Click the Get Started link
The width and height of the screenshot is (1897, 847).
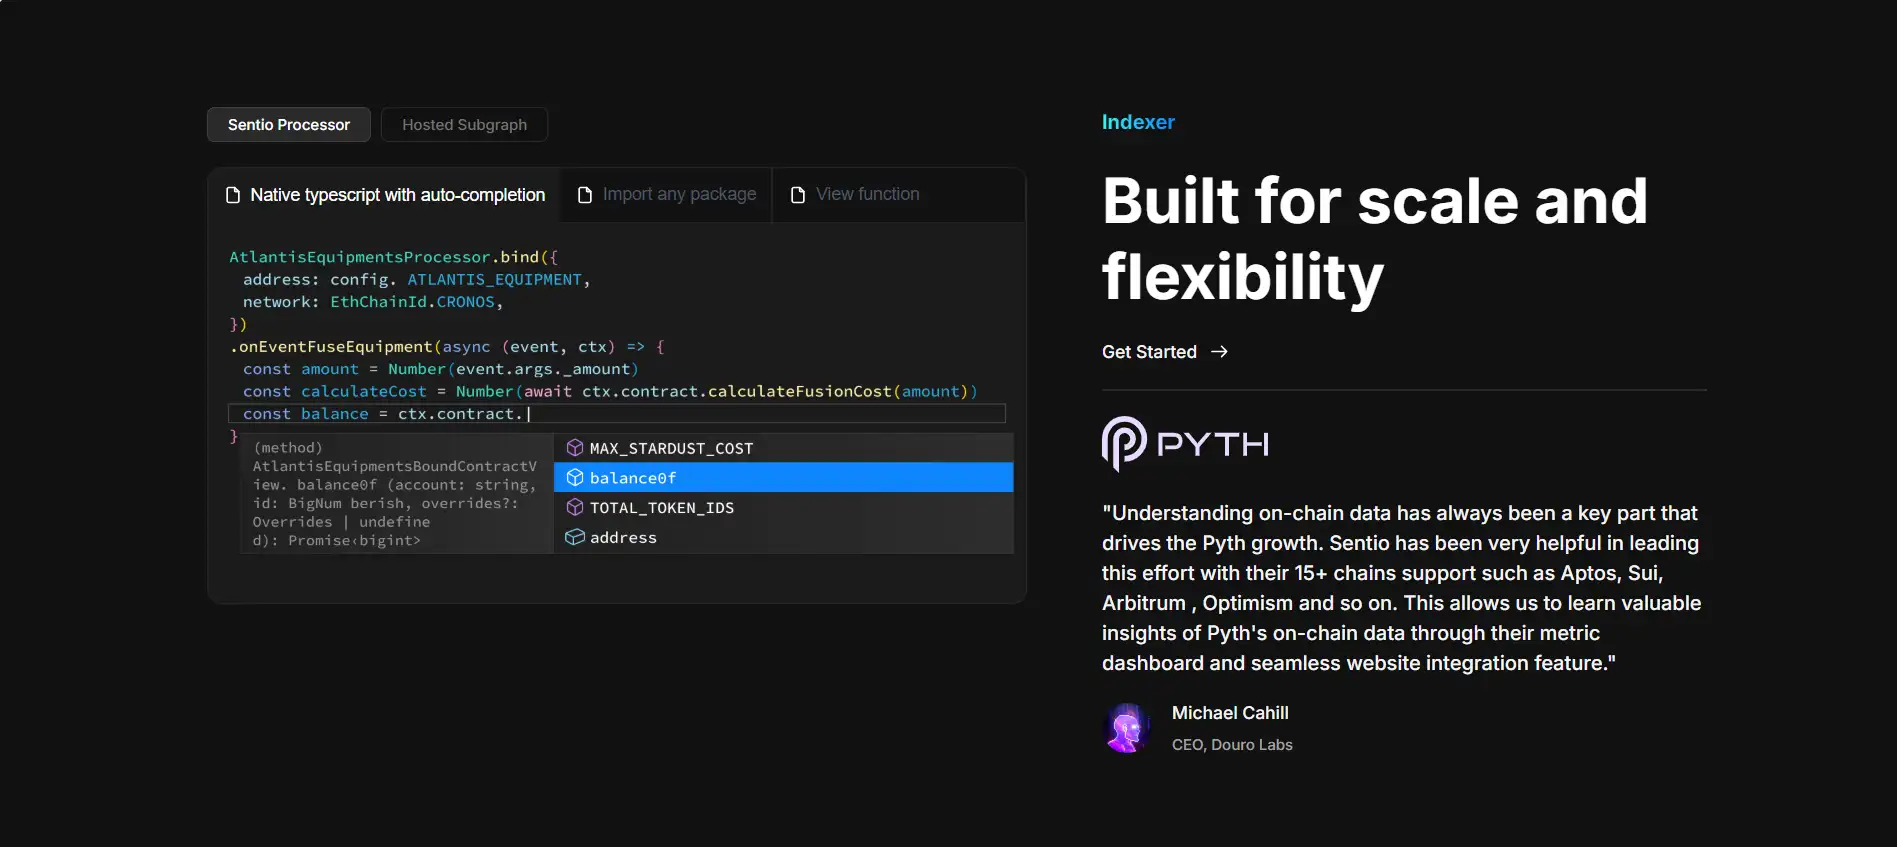[x=1150, y=352]
